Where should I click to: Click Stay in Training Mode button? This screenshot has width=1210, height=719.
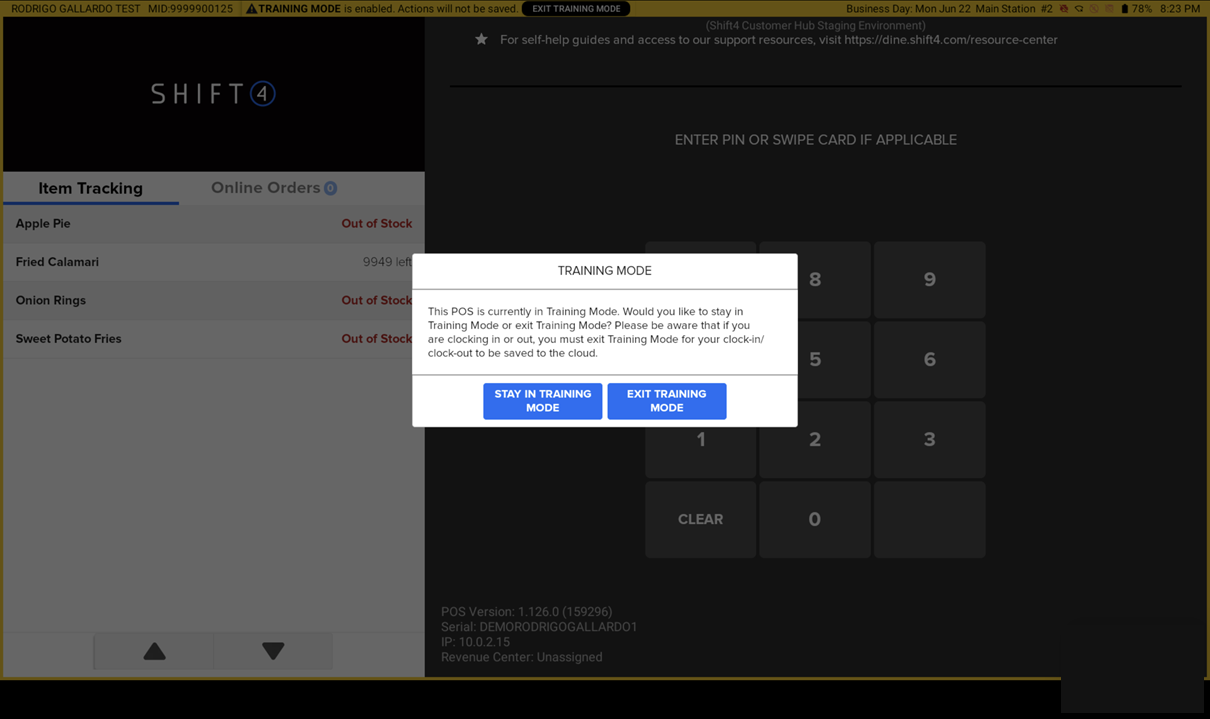click(x=542, y=401)
